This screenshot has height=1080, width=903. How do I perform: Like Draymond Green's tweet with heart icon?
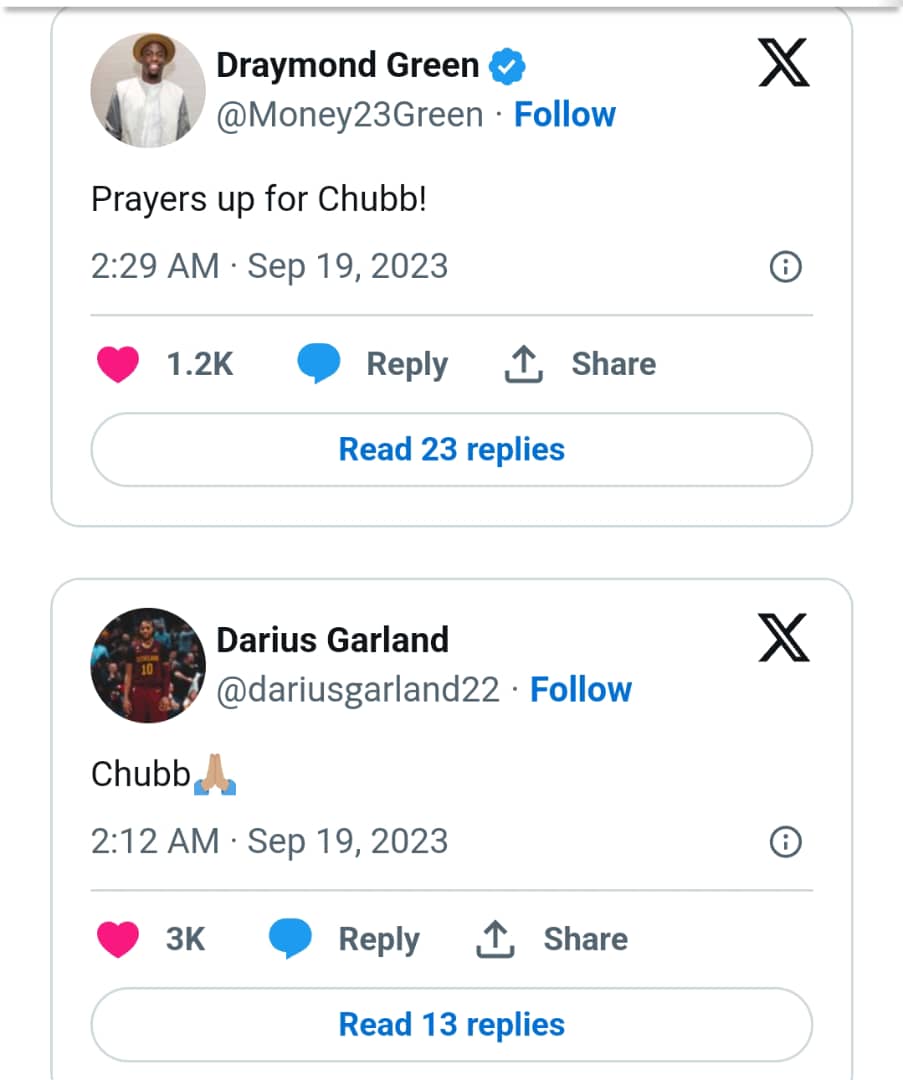coord(118,364)
